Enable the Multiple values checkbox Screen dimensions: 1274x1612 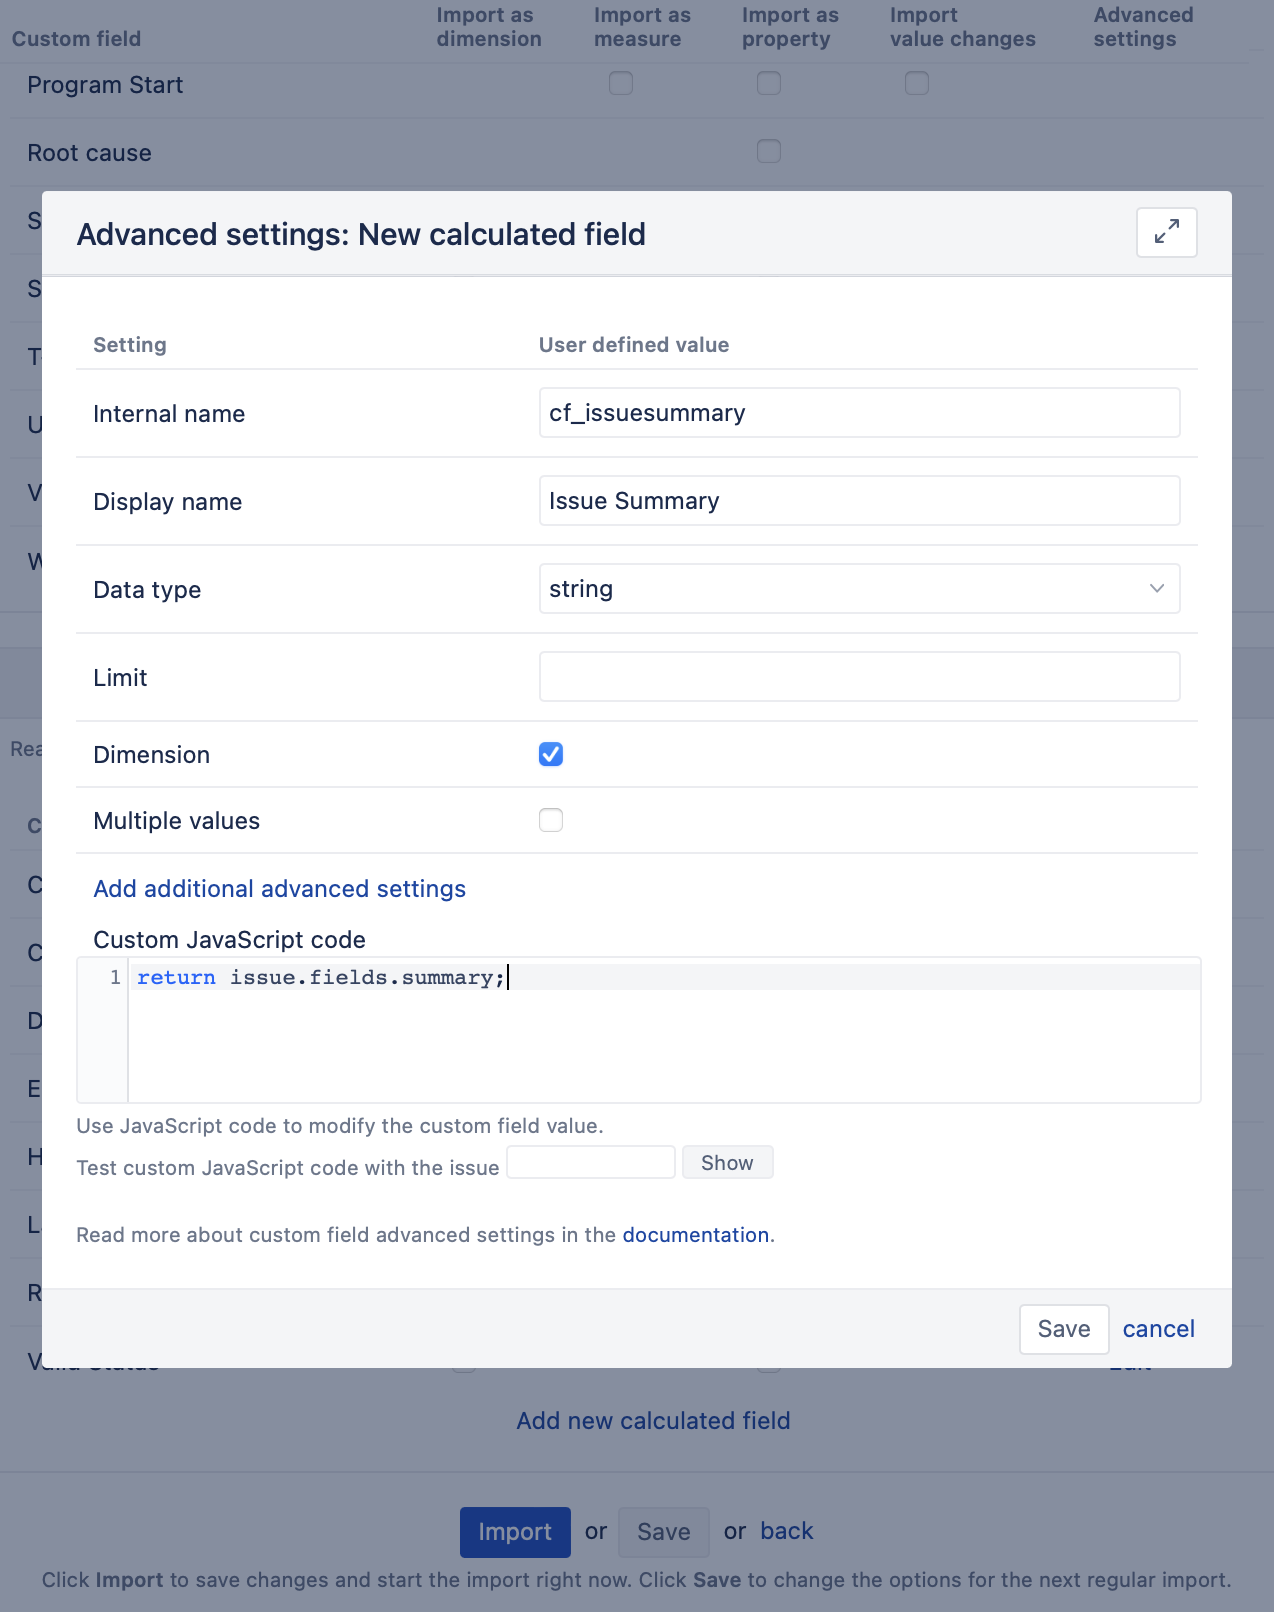click(x=551, y=820)
